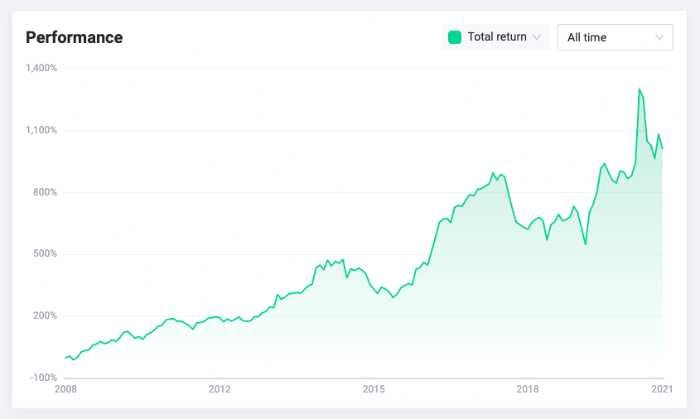700x419 pixels.
Task: Click the chevron inside All time box
Action: point(659,37)
